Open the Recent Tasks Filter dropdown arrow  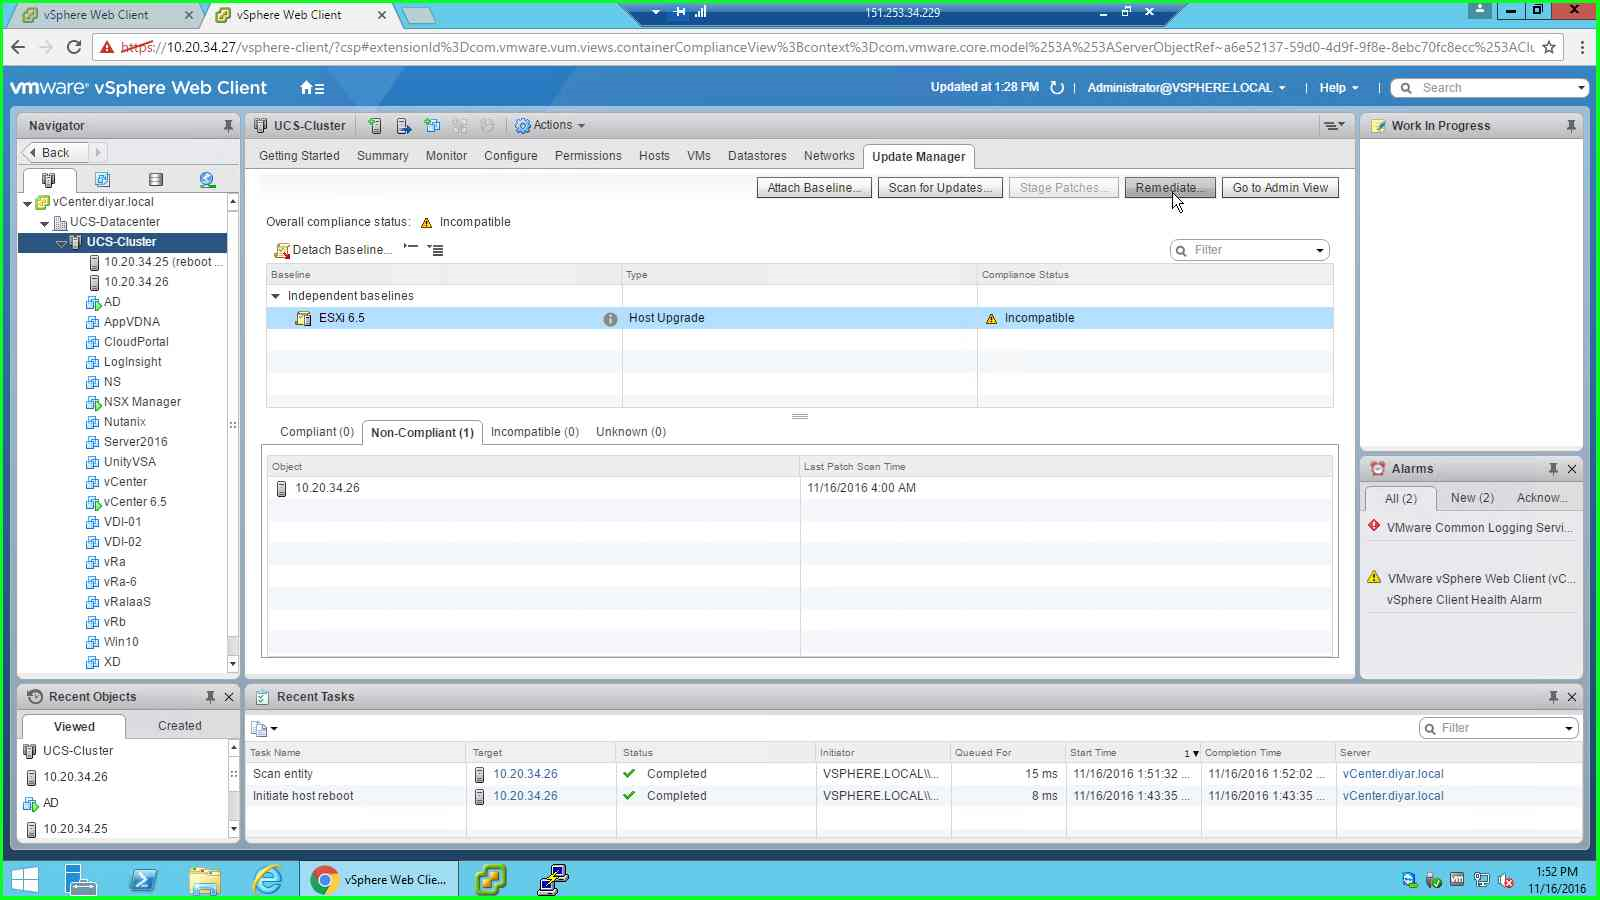(x=1569, y=729)
